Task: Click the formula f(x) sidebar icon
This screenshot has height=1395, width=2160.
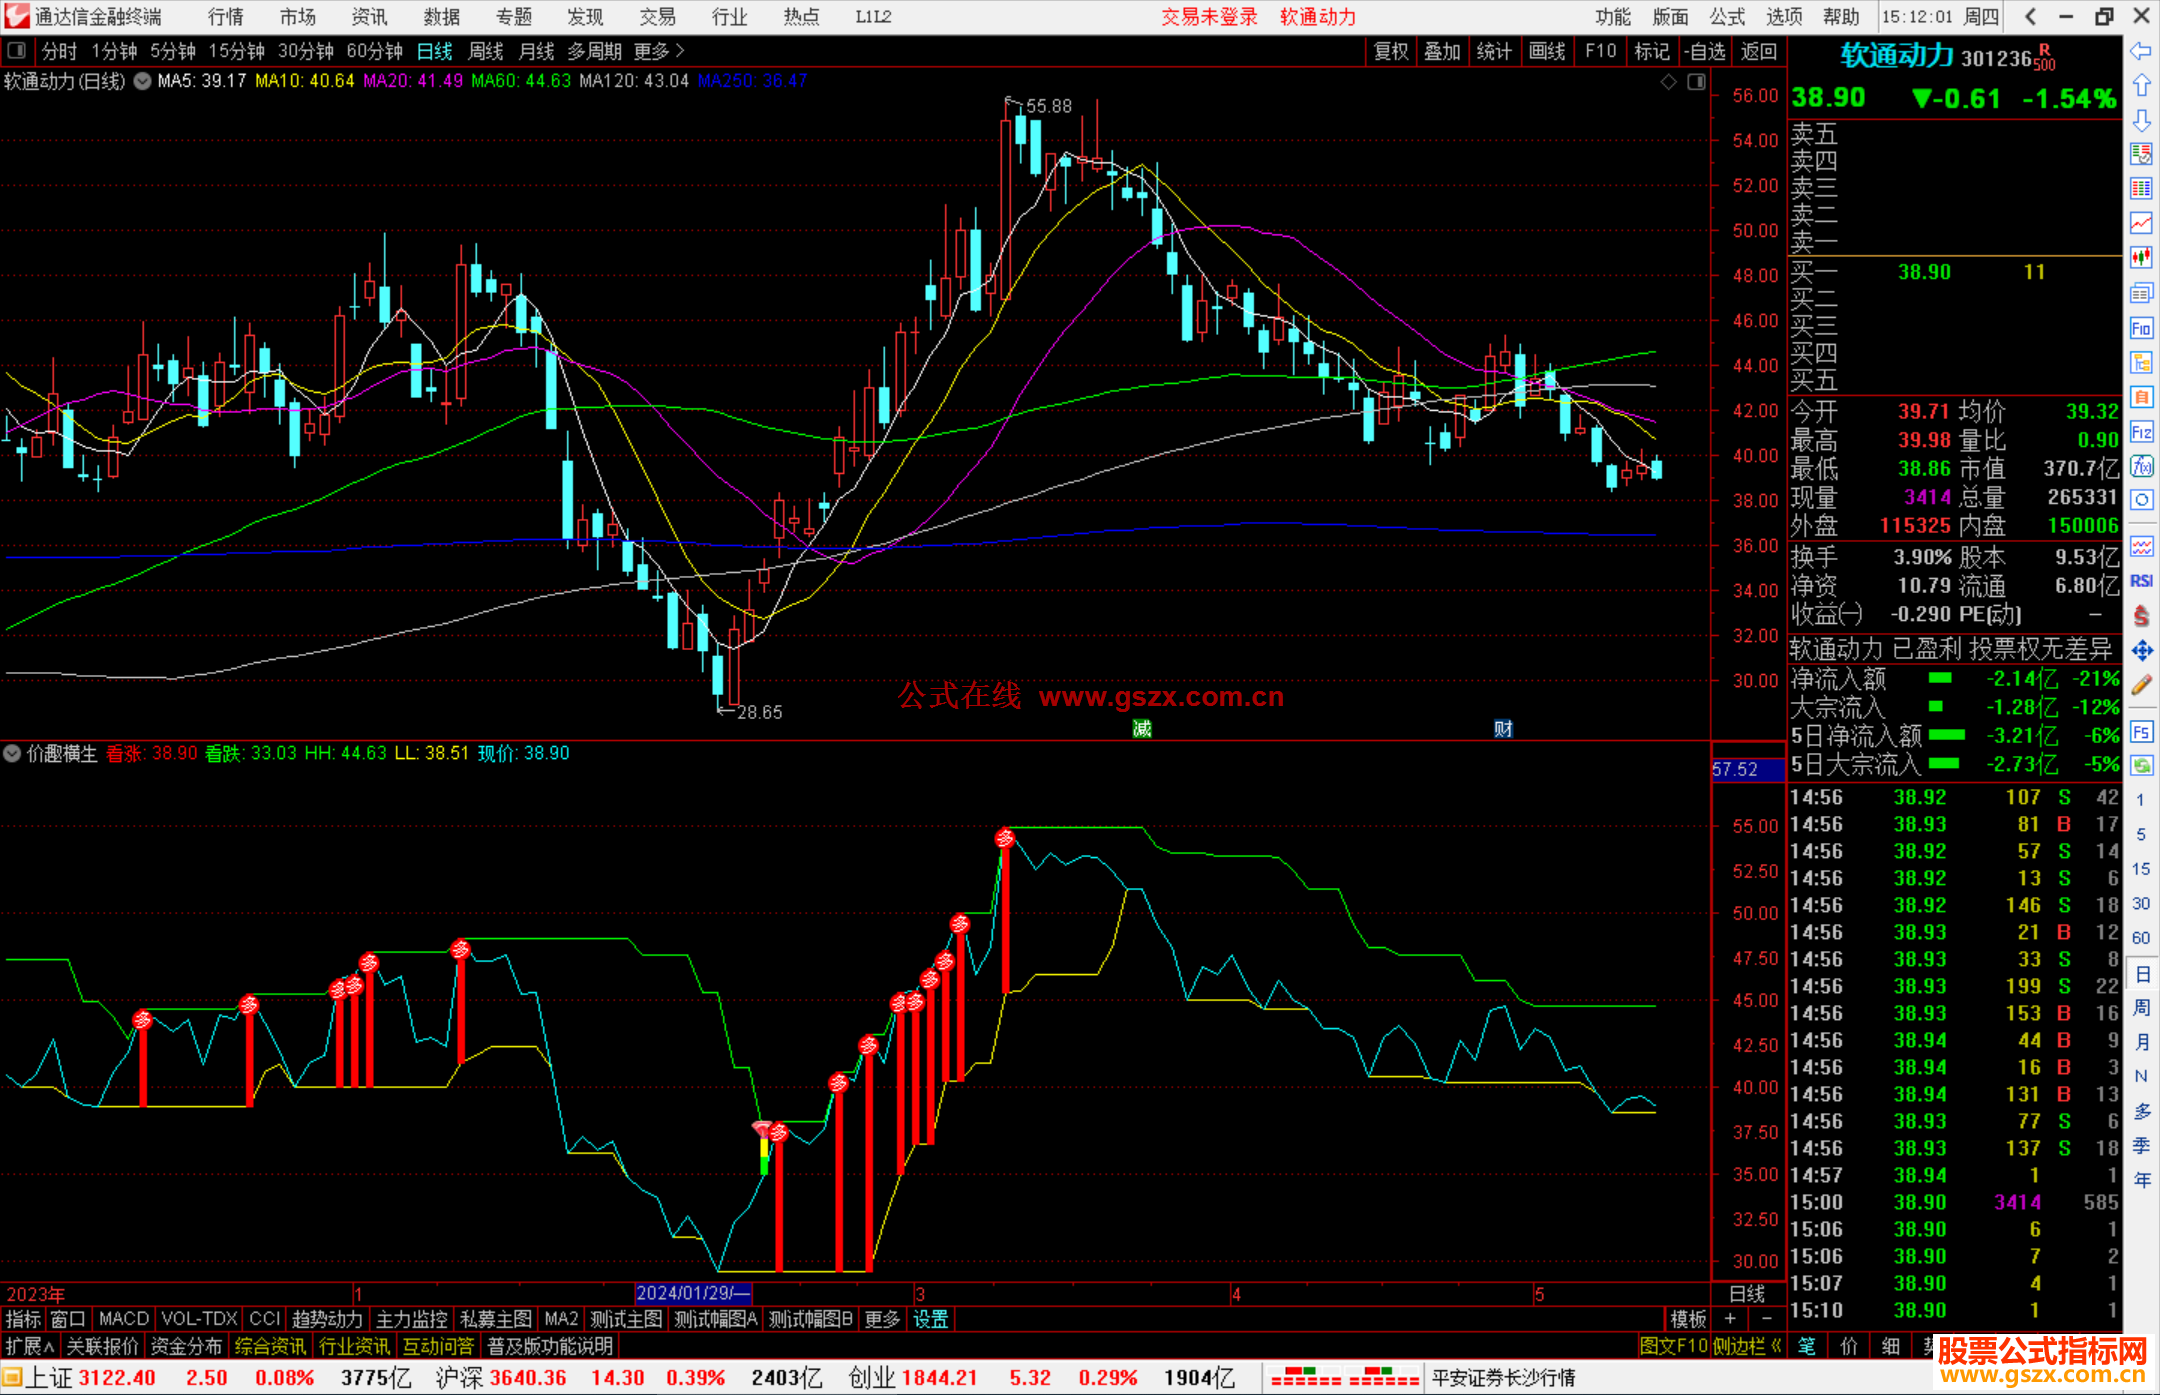Action: coord(2141,466)
